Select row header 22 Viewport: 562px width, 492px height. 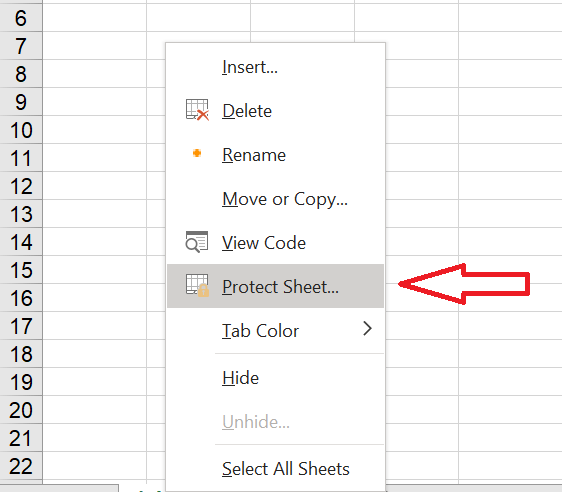[21, 466]
